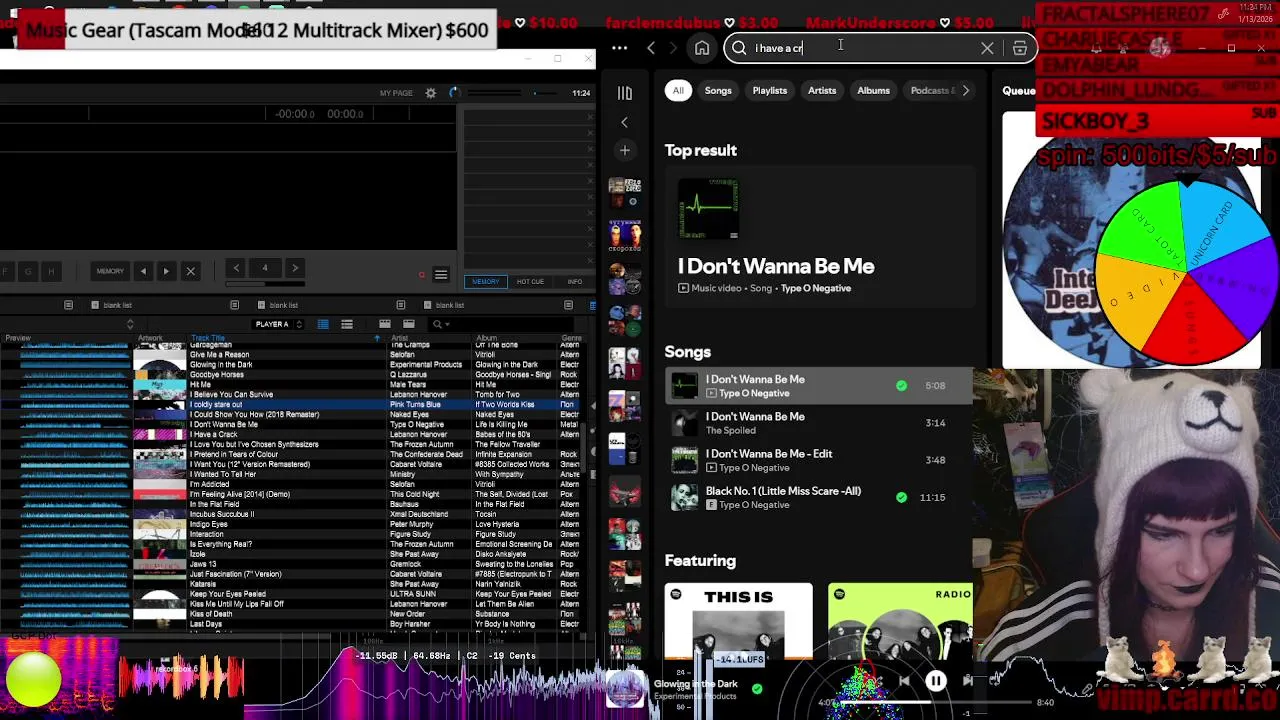Screen dimensions: 1280x720
Task: Click the Indigo Eyes track row
Action: point(290,525)
